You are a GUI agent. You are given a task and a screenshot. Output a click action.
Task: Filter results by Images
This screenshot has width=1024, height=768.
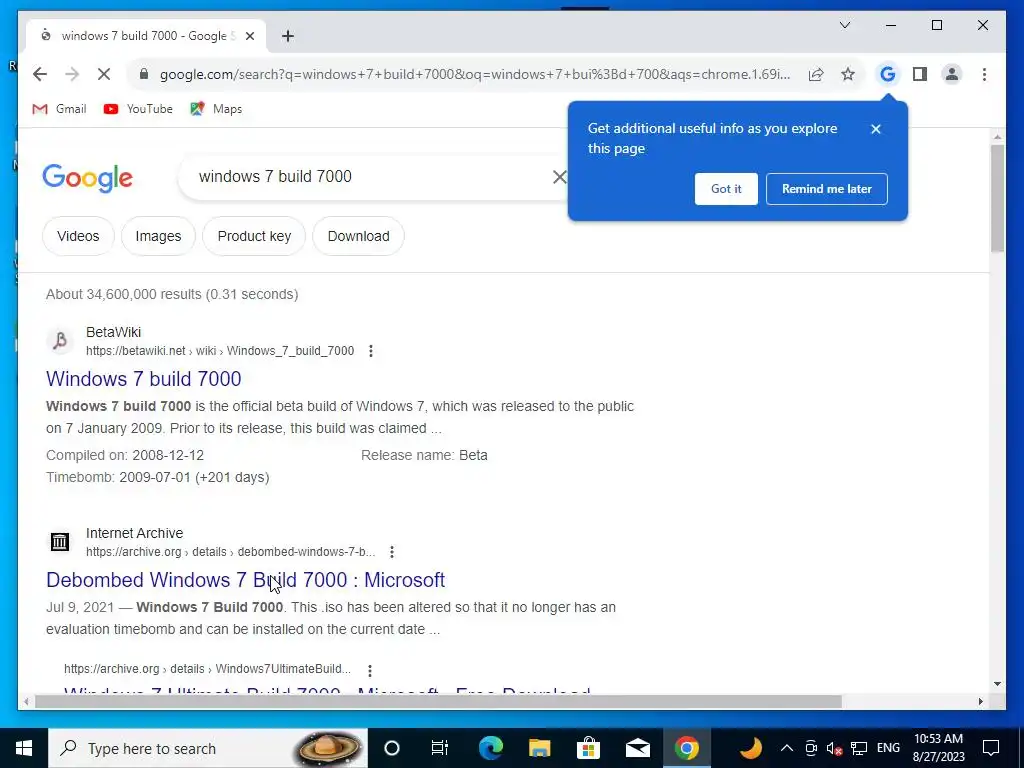tap(158, 236)
